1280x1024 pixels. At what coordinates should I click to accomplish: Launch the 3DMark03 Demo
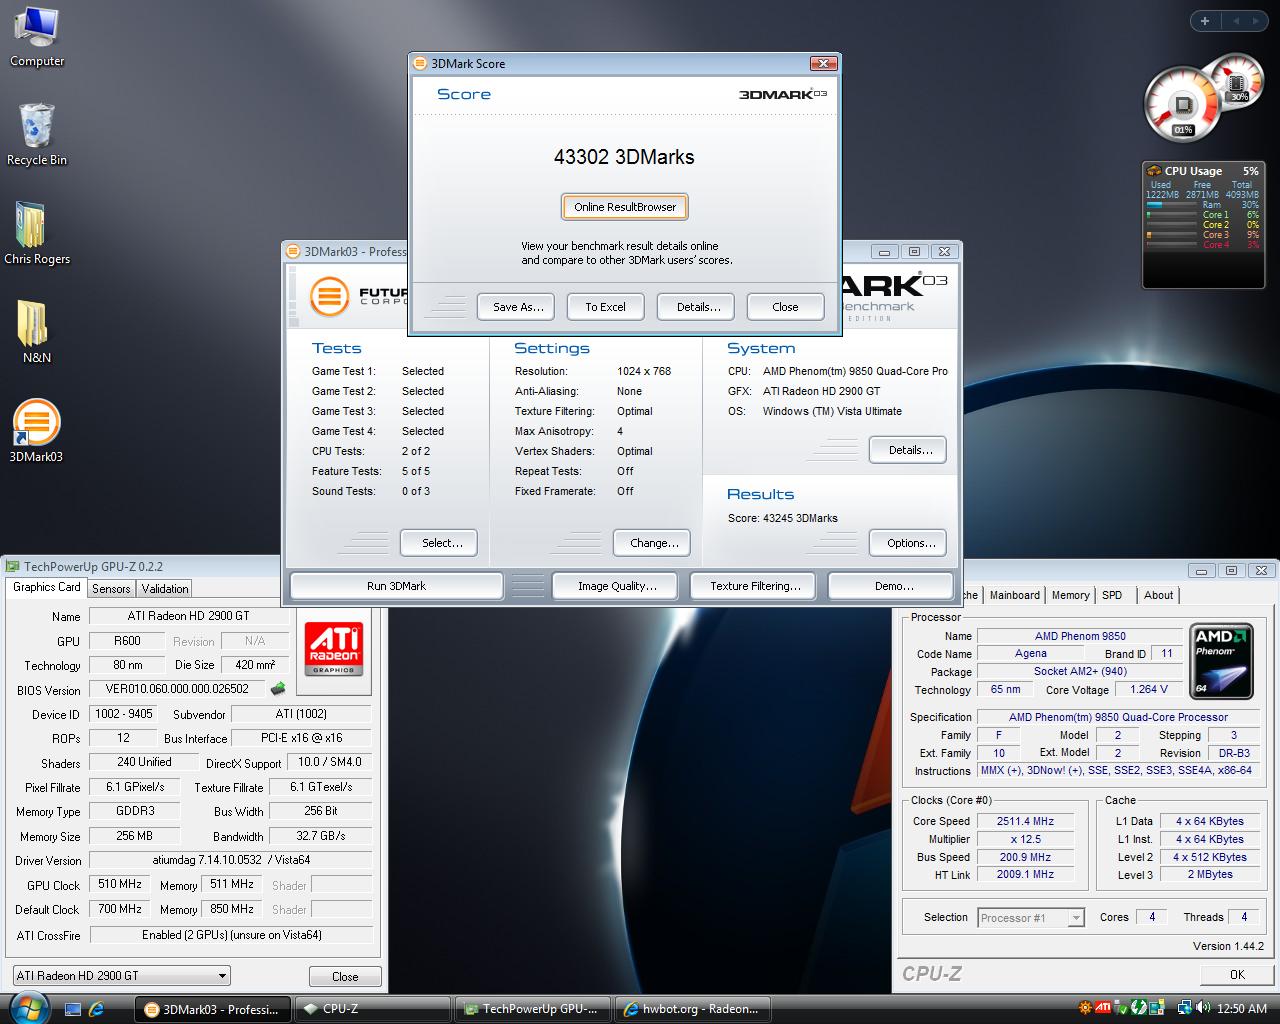click(893, 586)
